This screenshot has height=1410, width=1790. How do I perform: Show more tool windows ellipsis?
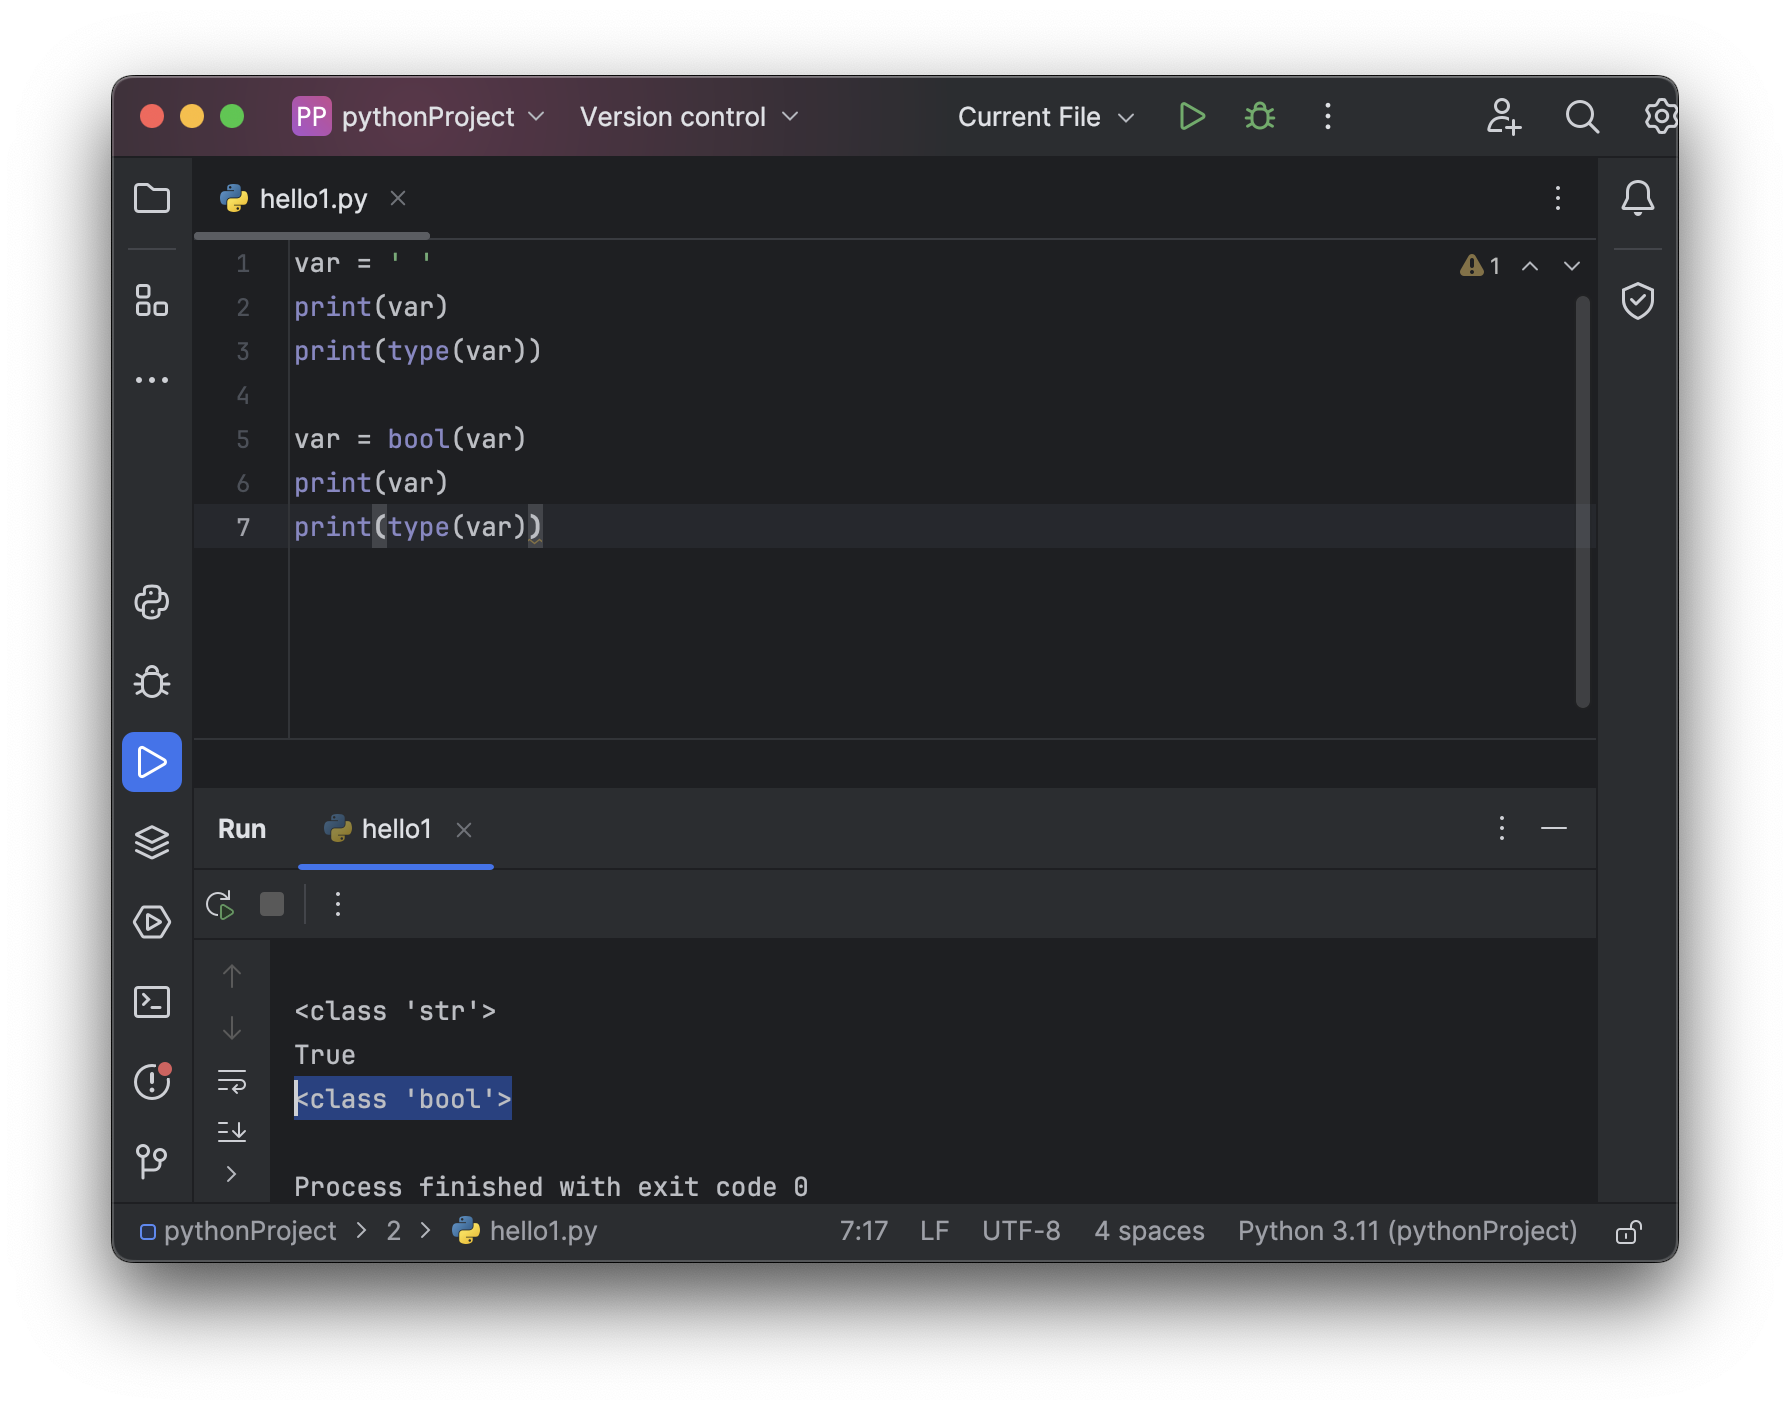pos(152,380)
